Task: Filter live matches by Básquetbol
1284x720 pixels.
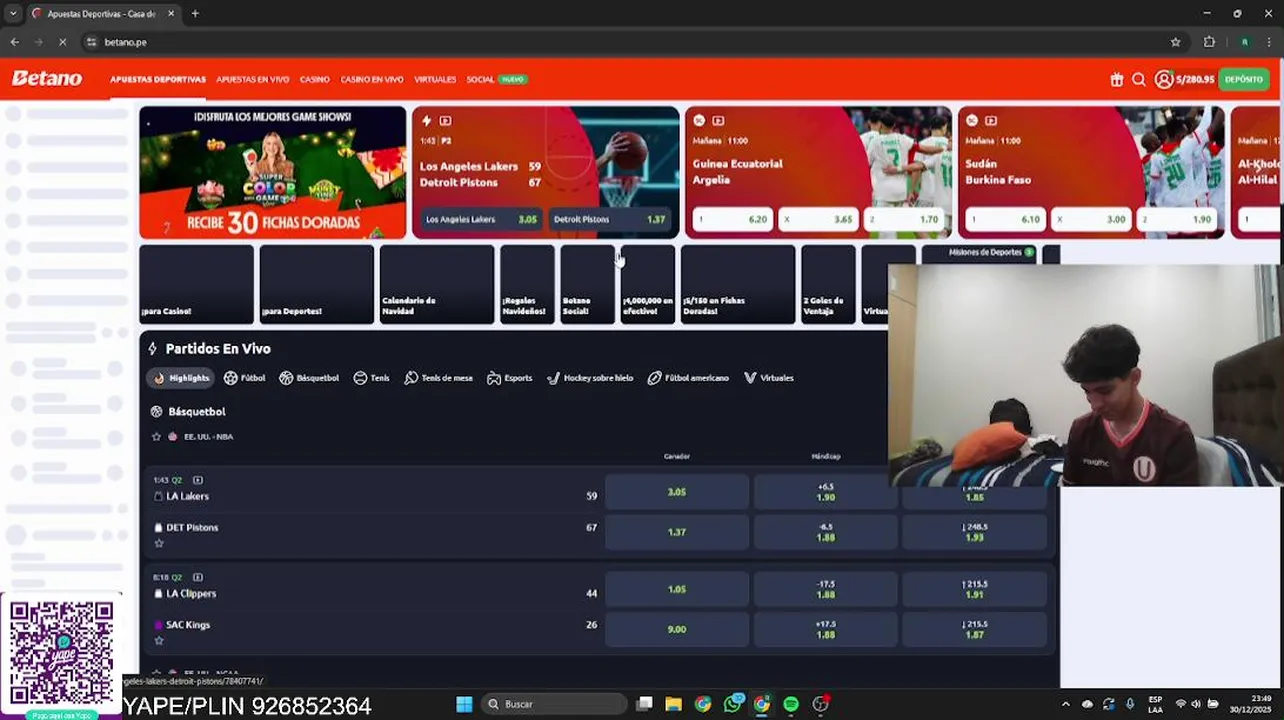Action: point(309,378)
